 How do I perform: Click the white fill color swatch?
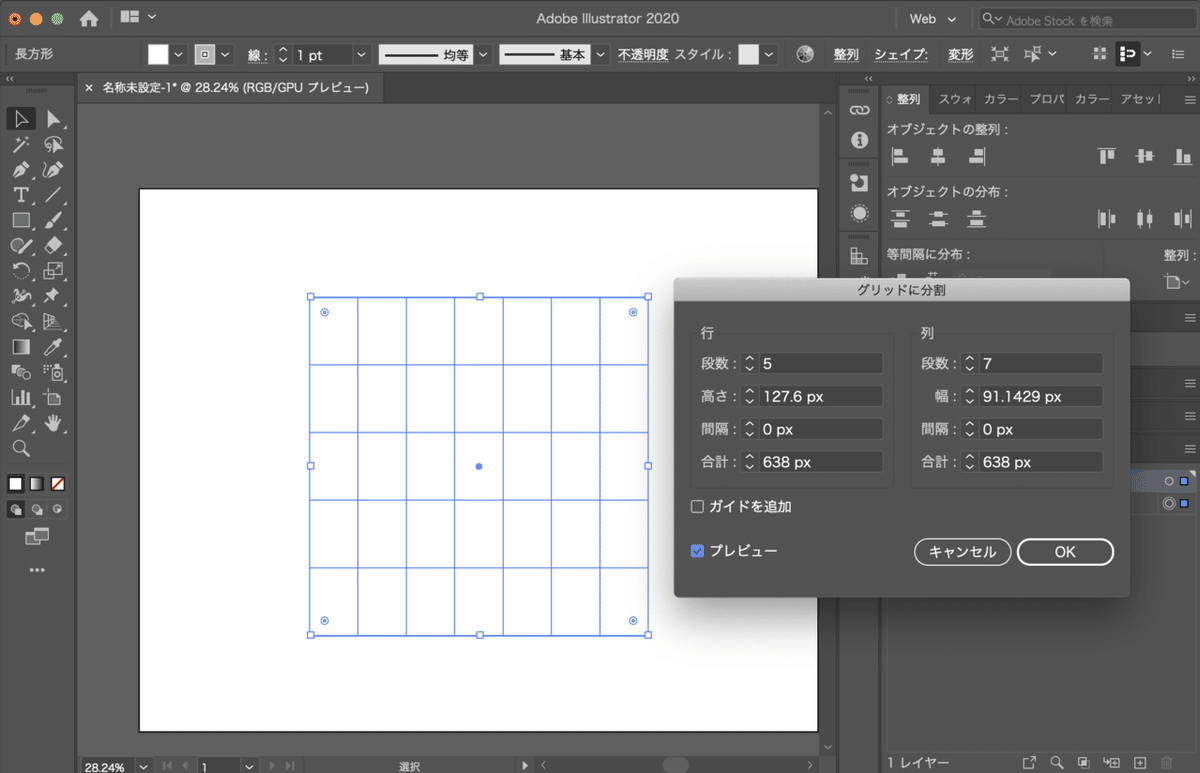158,55
